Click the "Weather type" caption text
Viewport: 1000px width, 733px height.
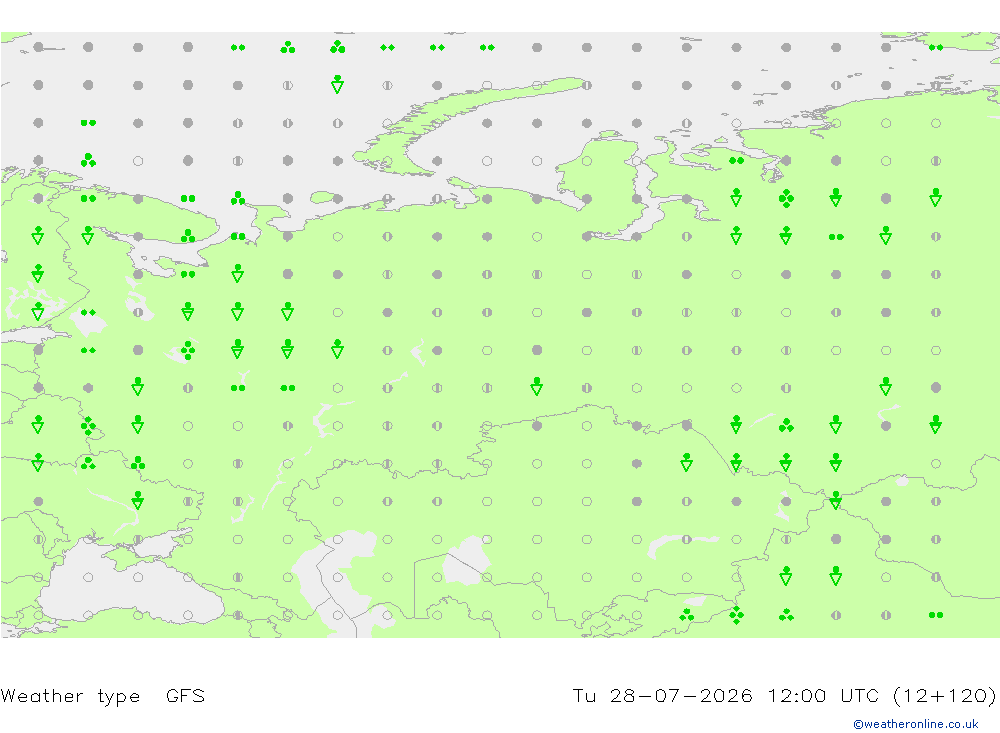tap(70, 696)
